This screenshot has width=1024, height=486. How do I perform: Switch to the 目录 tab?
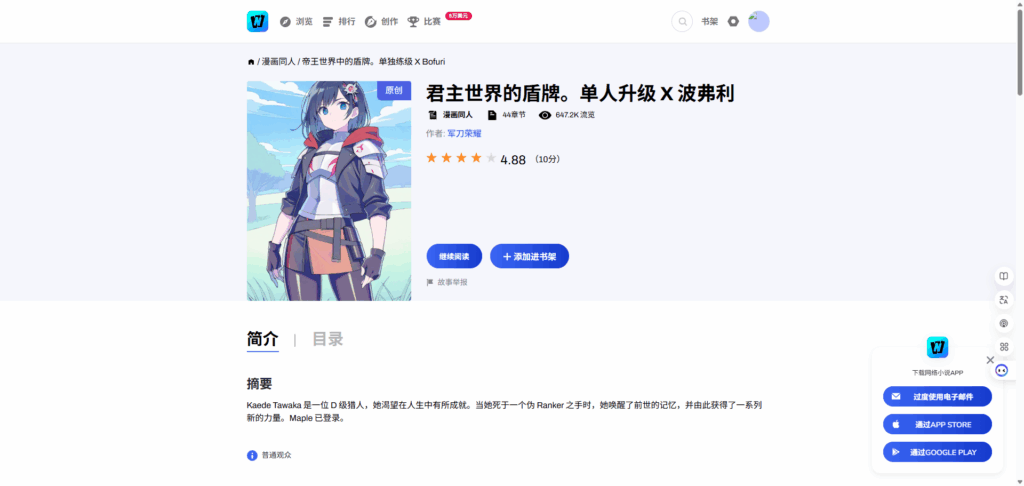click(x=327, y=339)
